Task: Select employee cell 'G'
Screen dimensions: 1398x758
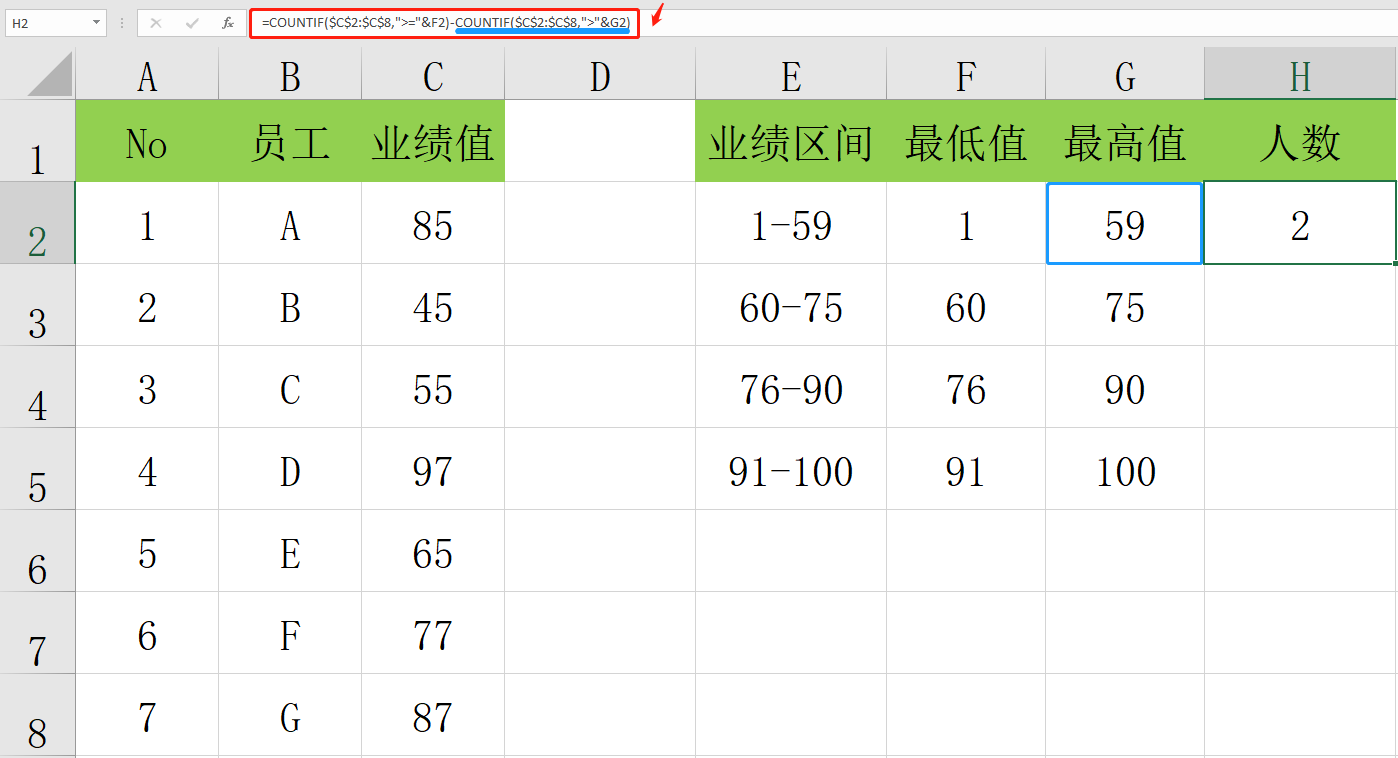Action: tap(290, 715)
